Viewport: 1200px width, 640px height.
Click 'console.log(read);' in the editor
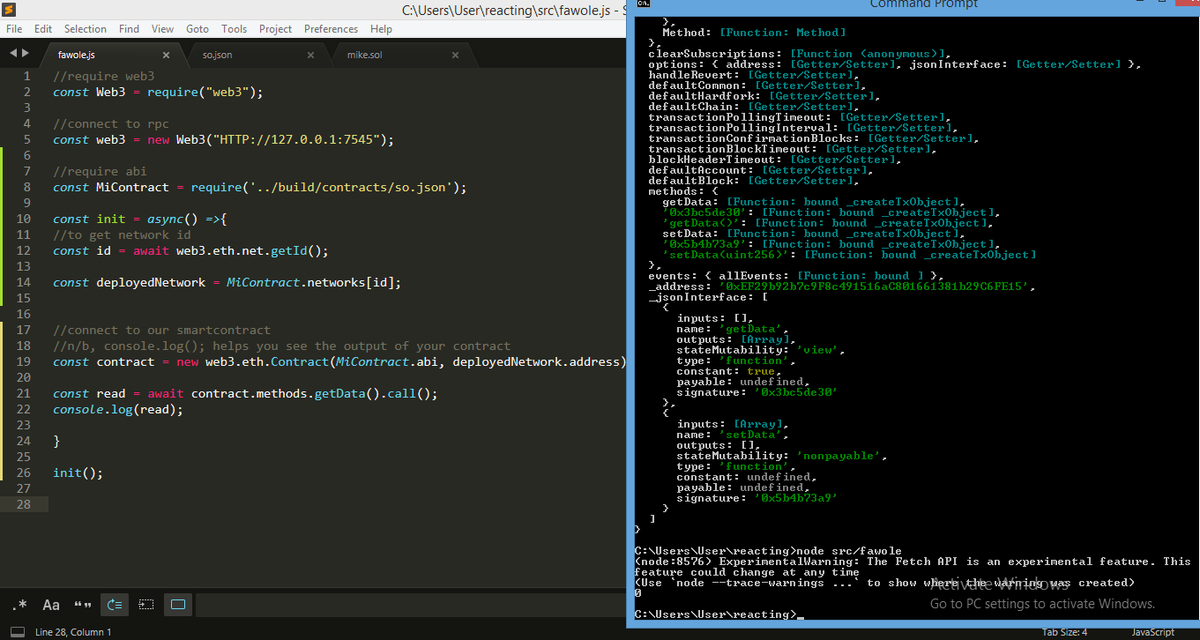(118, 410)
